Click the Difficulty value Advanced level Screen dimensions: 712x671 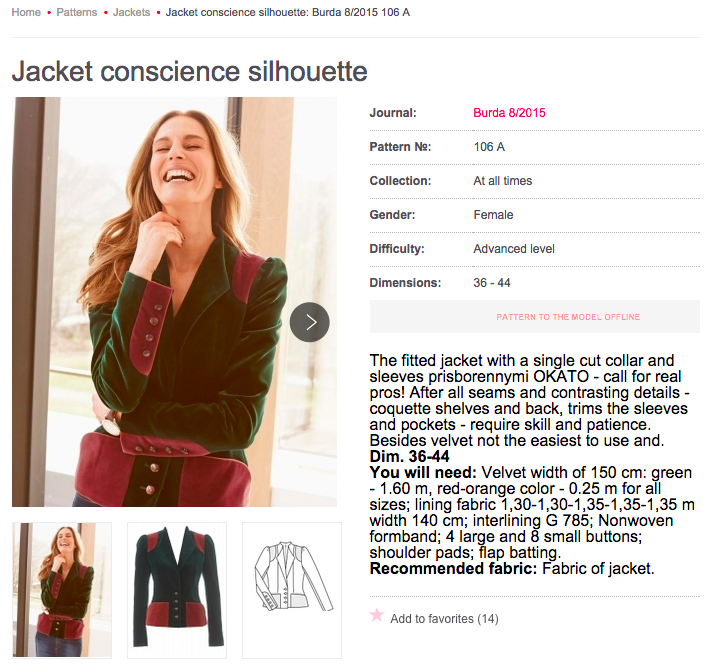pos(514,249)
